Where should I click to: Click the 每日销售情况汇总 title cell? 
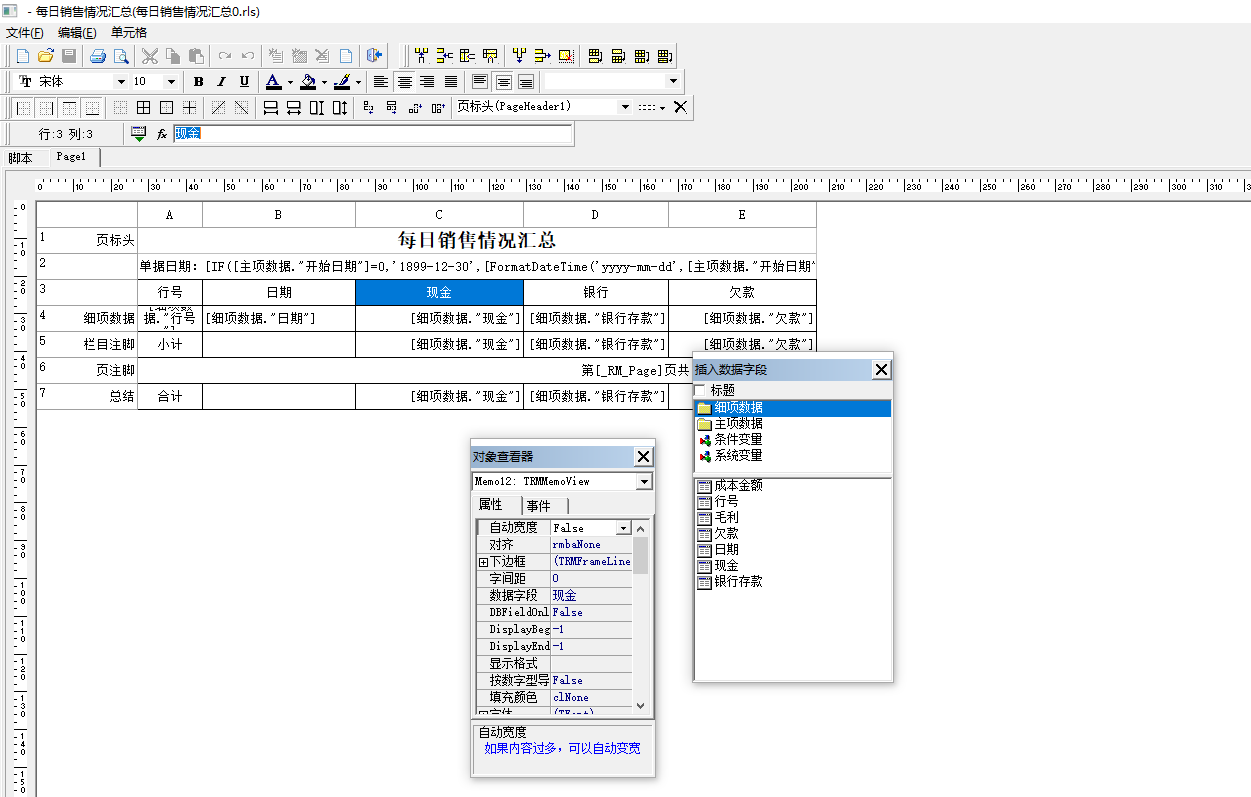pos(477,241)
